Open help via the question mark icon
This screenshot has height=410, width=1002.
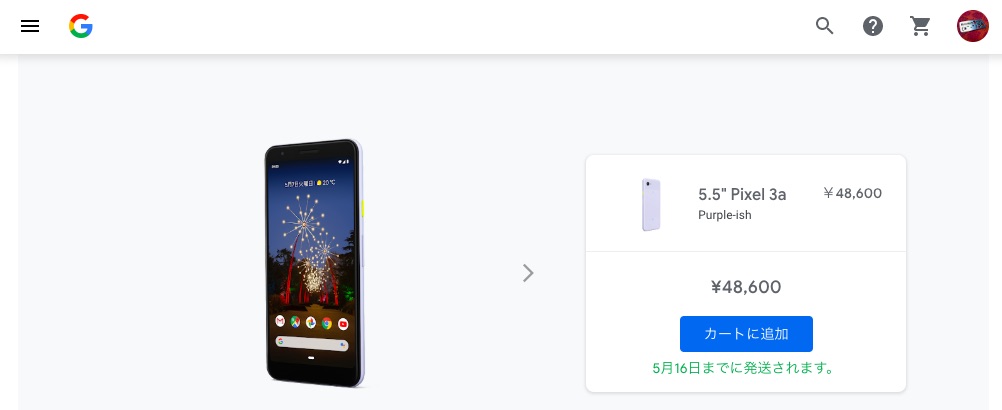pyautogui.click(x=872, y=26)
